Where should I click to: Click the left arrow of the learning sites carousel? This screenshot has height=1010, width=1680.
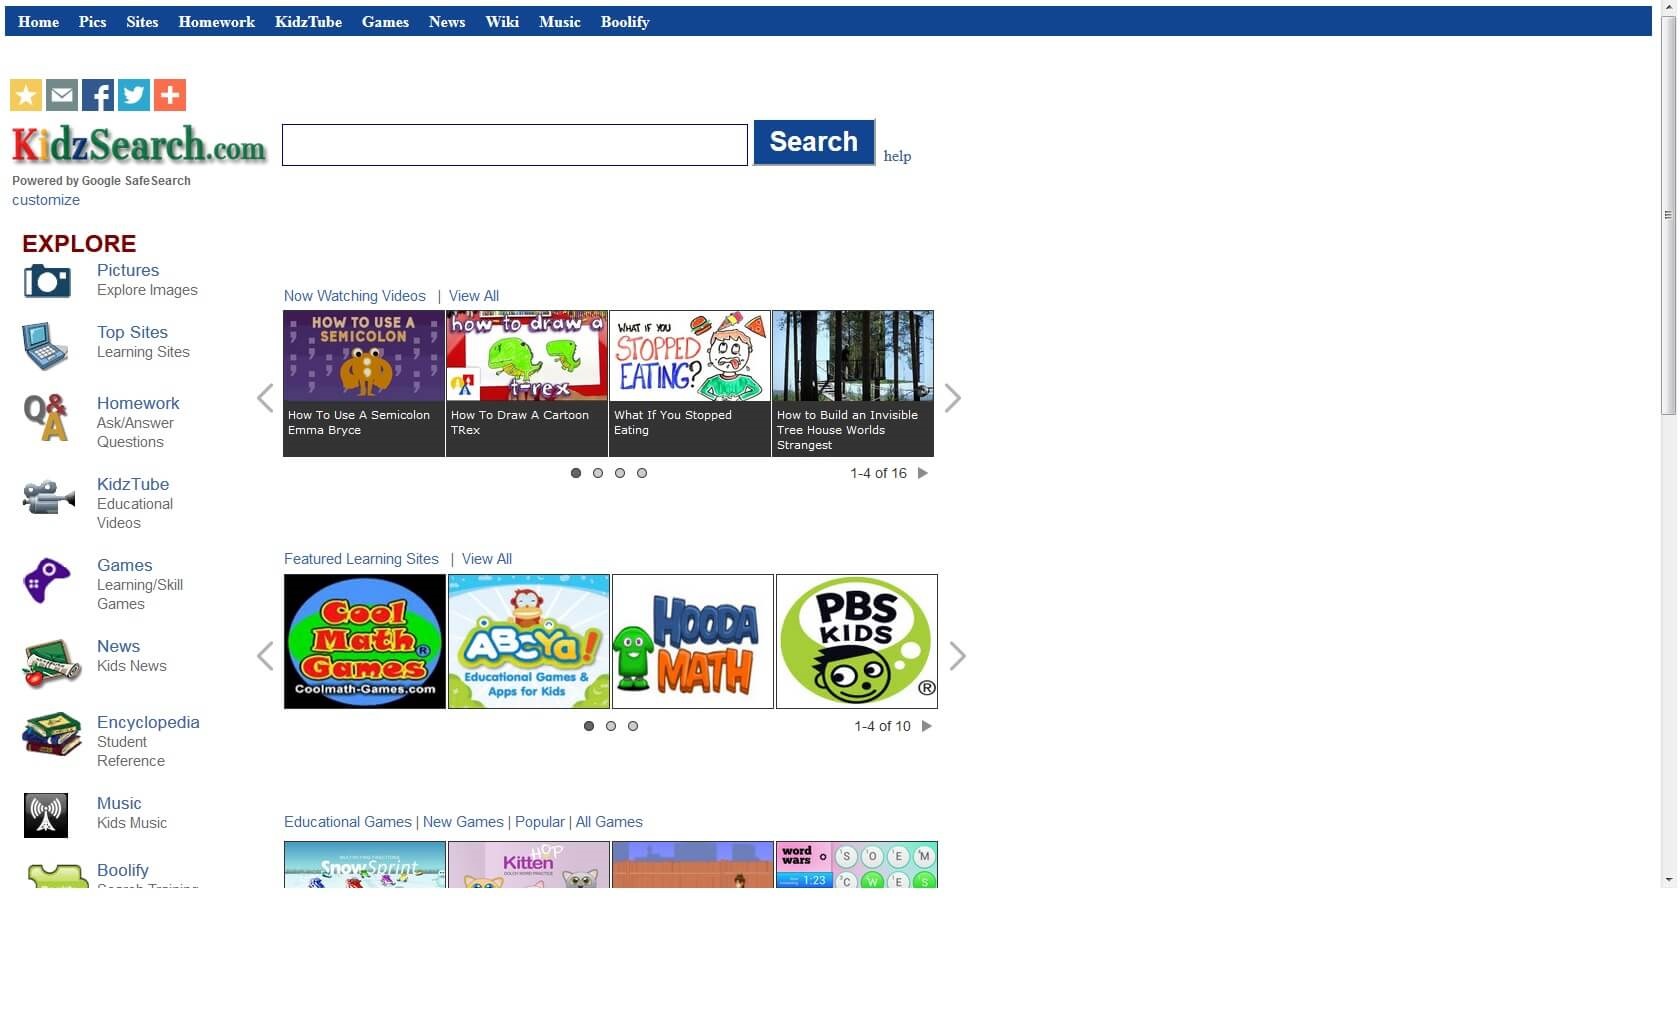[x=265, y=656]
